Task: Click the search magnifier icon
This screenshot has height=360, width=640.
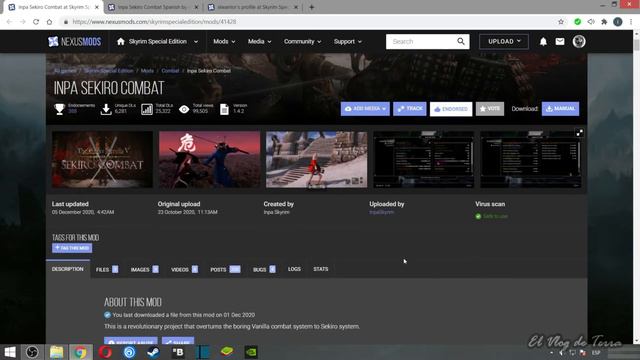Action: [x=461, y=41]
